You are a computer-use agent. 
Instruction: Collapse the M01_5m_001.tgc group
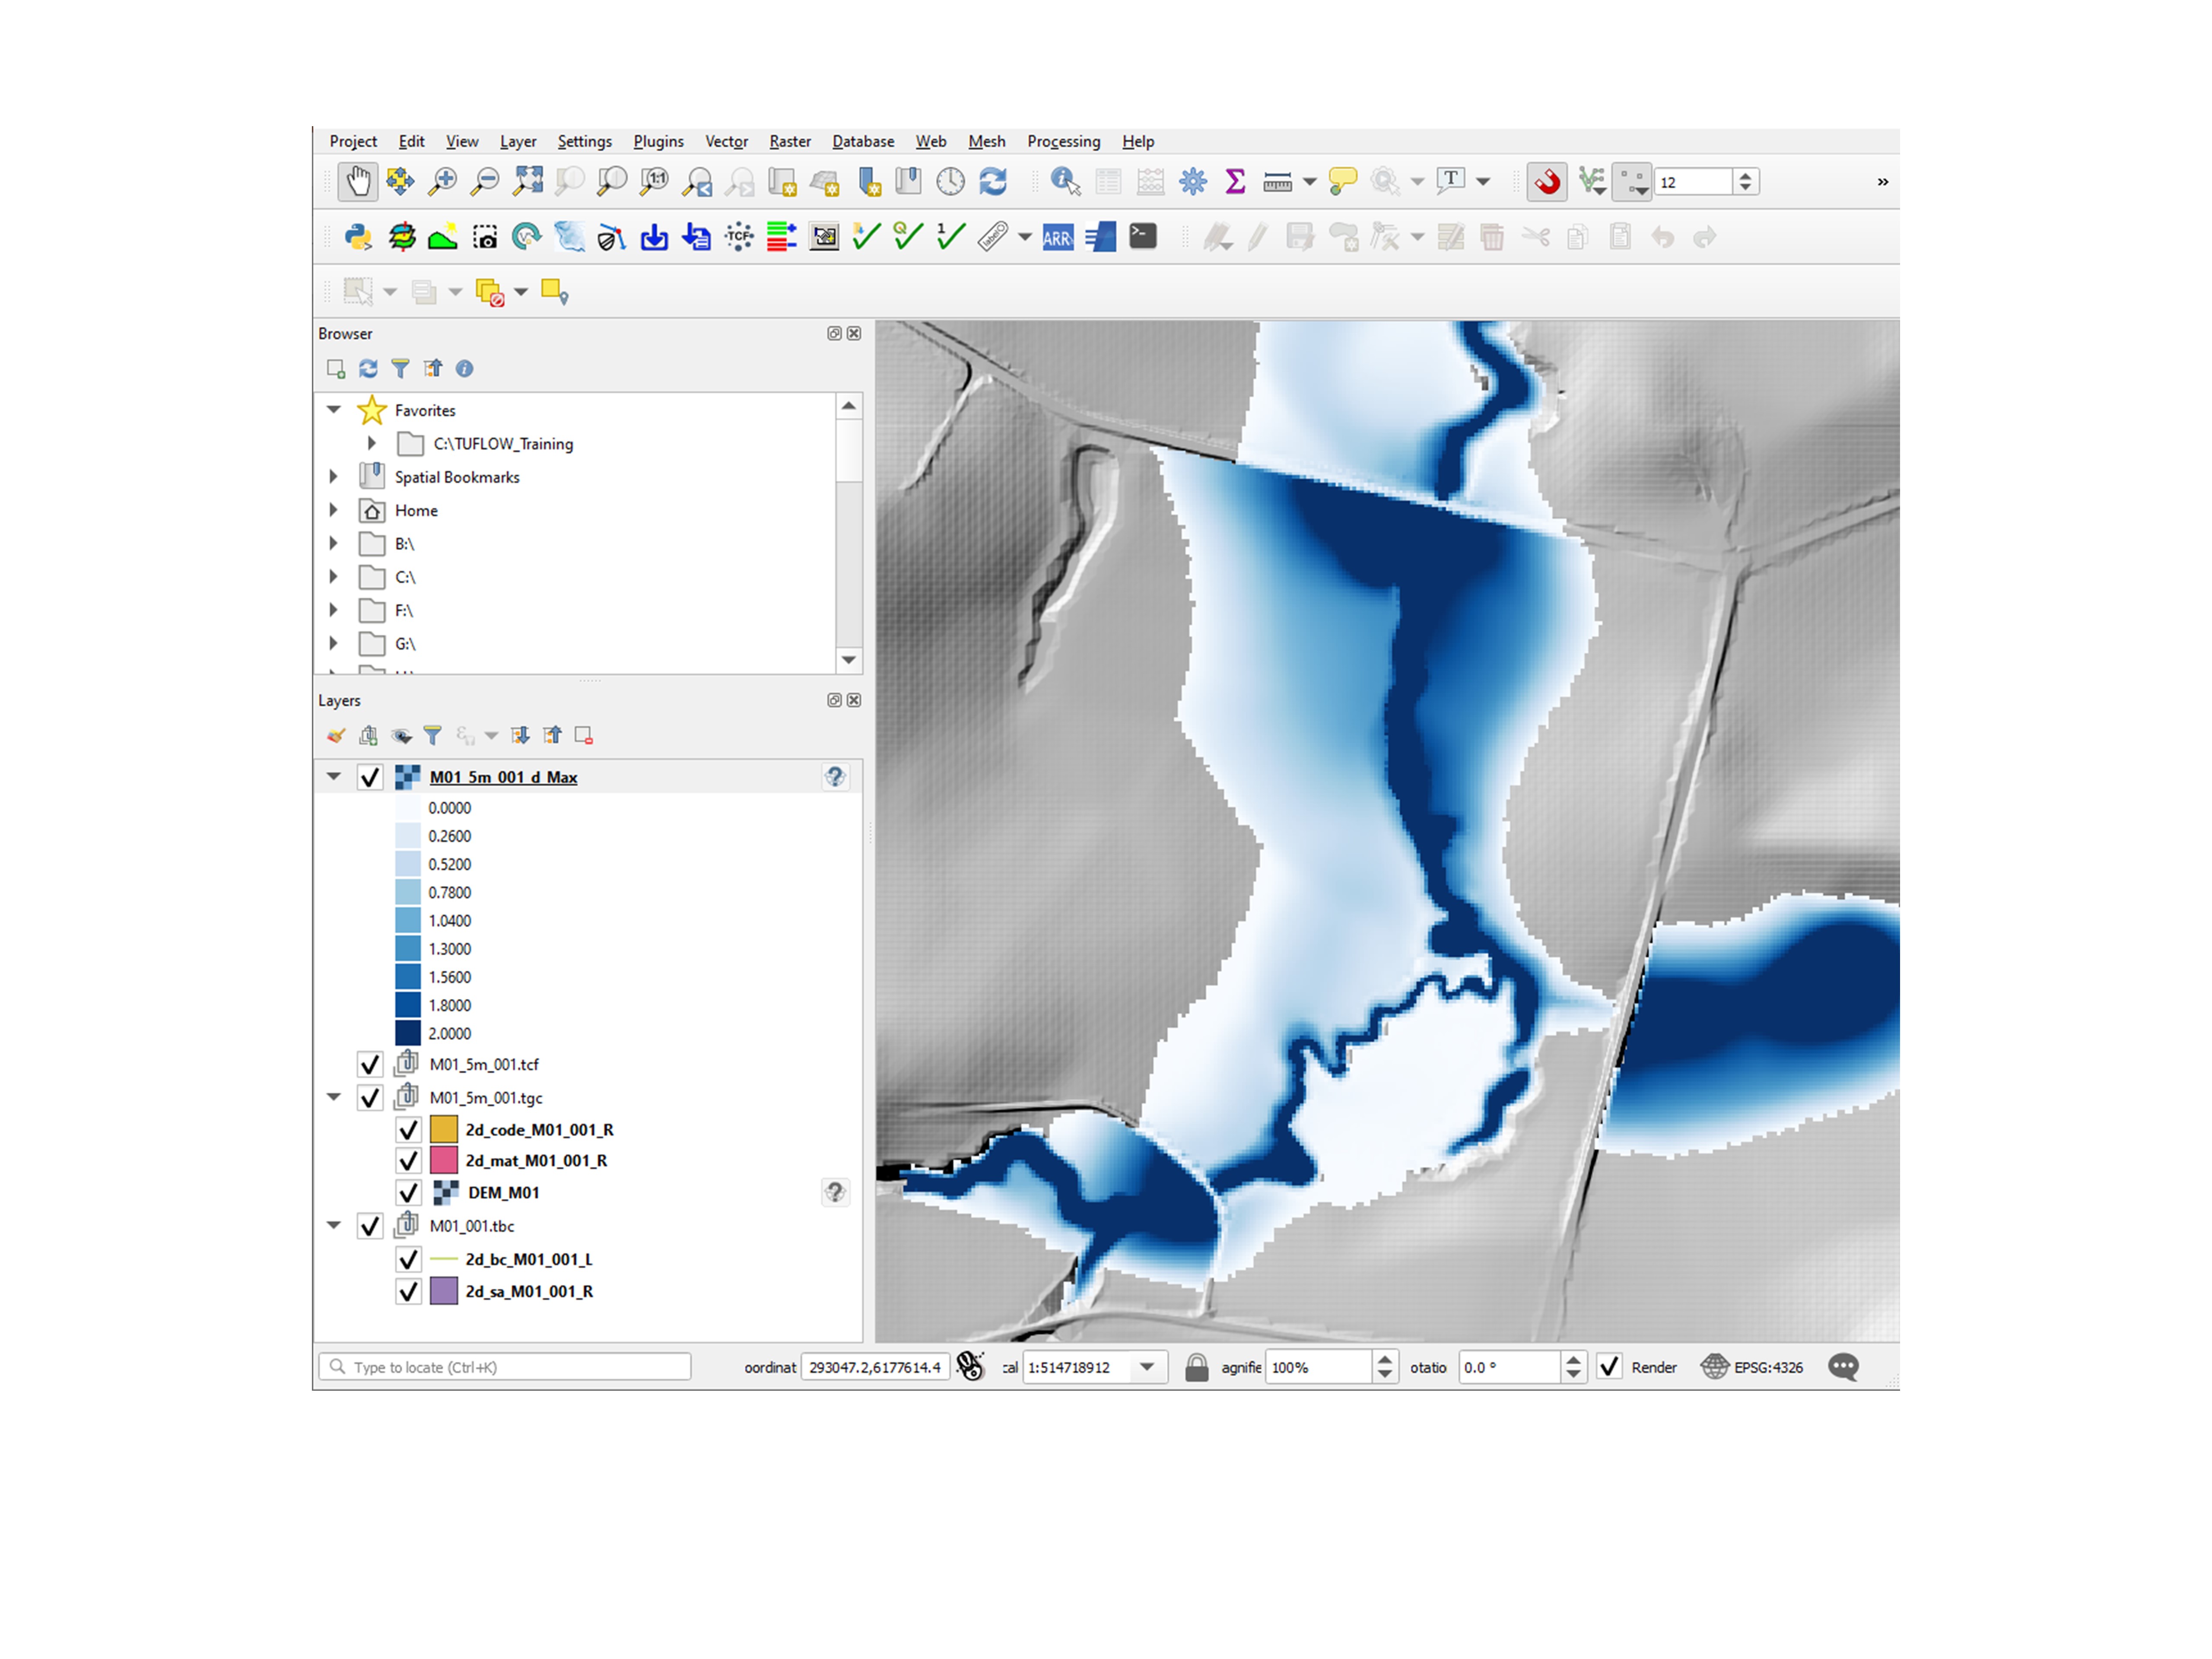click(x=334, y=1097)
